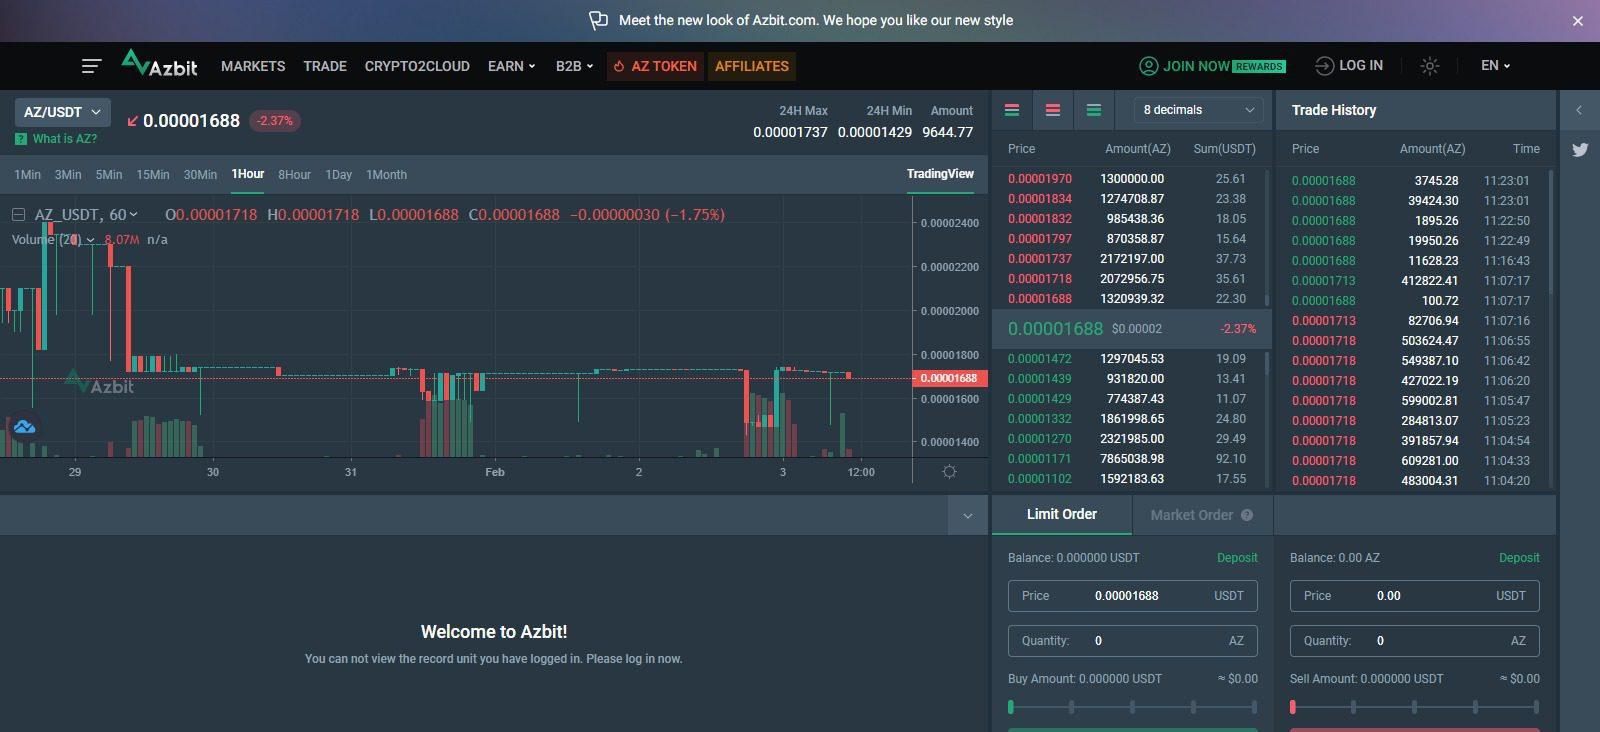The width and height of the screenshot is (1600, 732).
Task: Select 1Month chart interval
Action: click(386, 175)
